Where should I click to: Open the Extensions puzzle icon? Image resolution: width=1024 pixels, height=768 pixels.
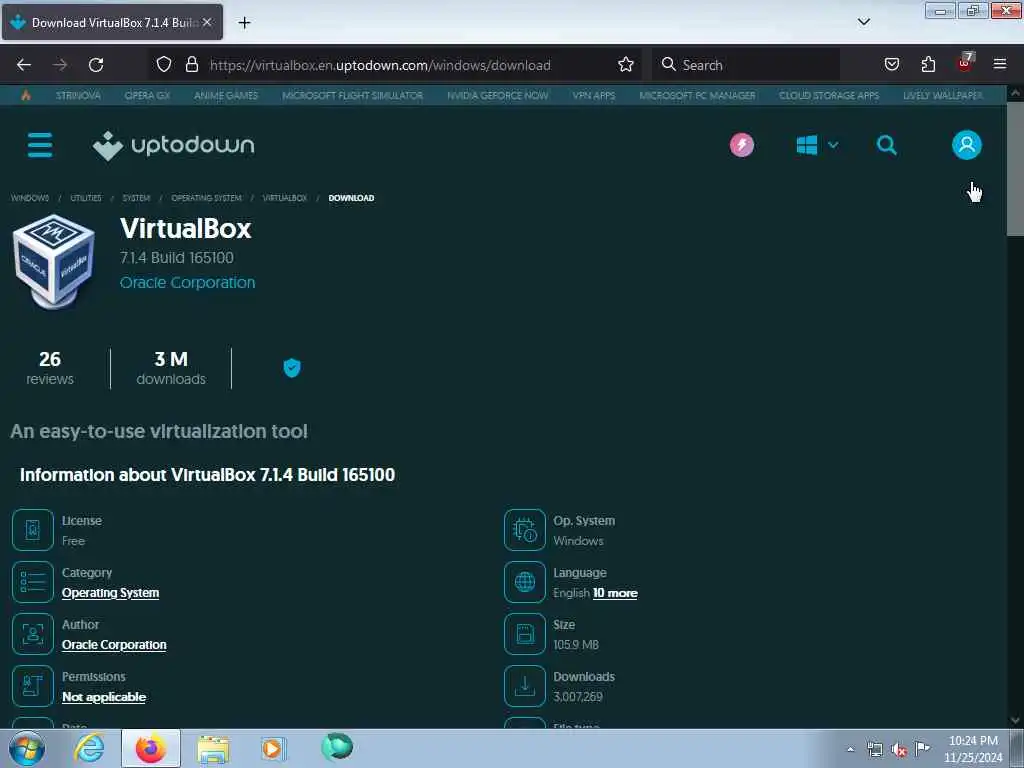[928, 64]
